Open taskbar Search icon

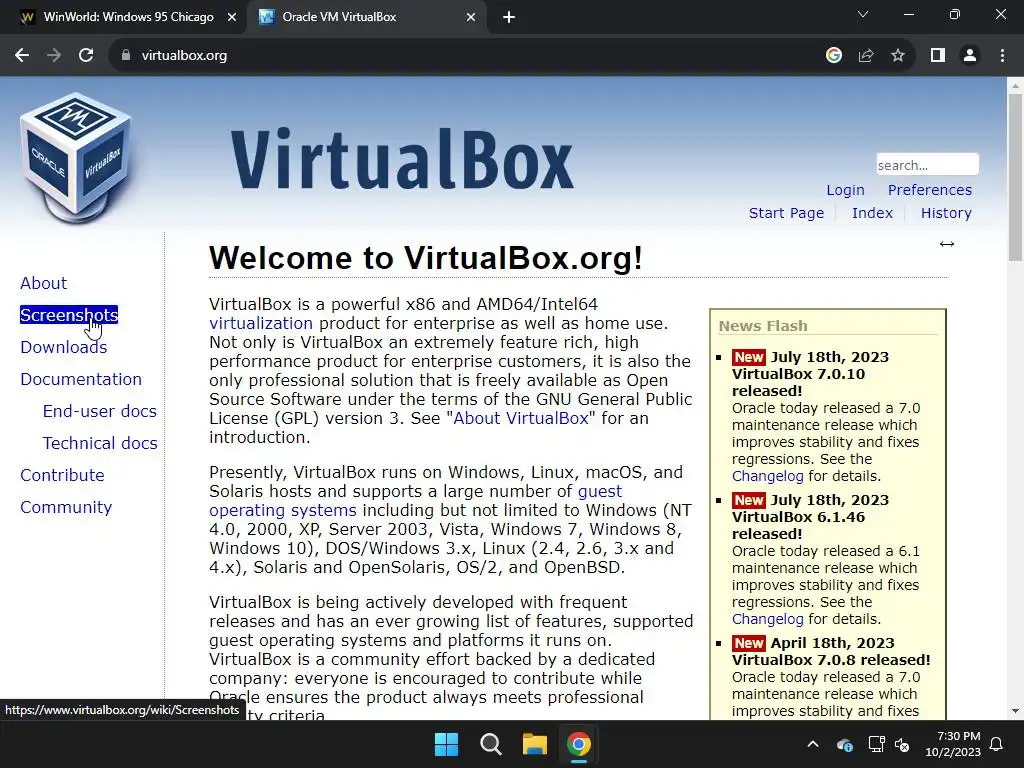[x=490, y=744]
